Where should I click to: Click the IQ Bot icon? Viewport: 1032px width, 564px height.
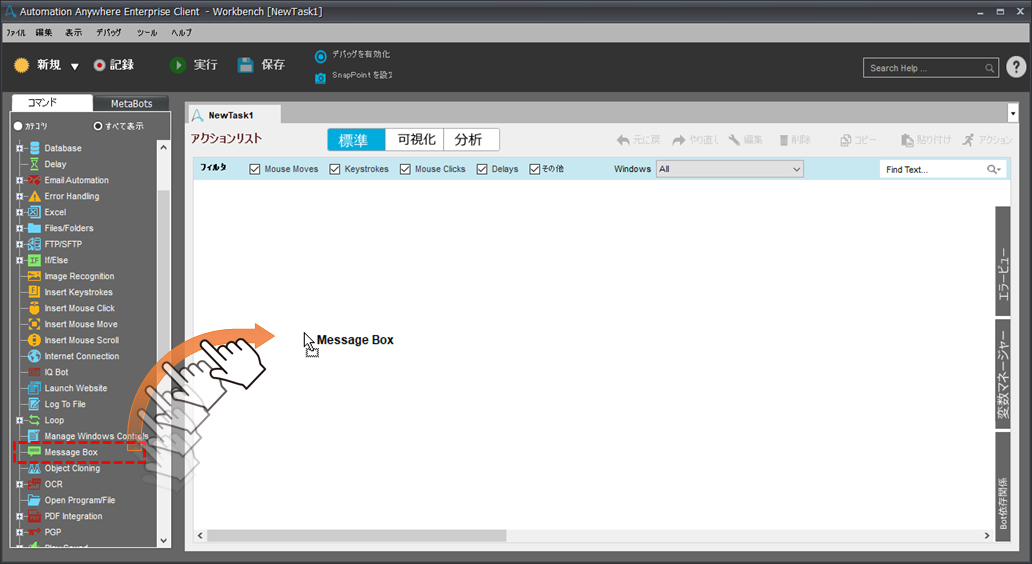(34, 372)
